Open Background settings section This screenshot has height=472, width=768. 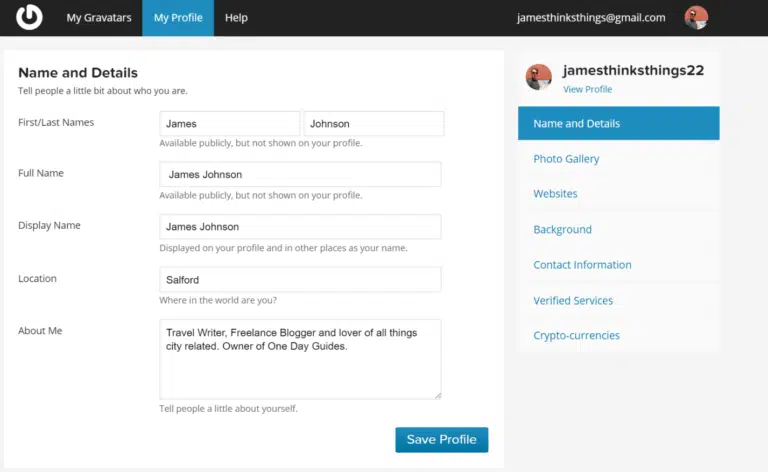(562, 229)
